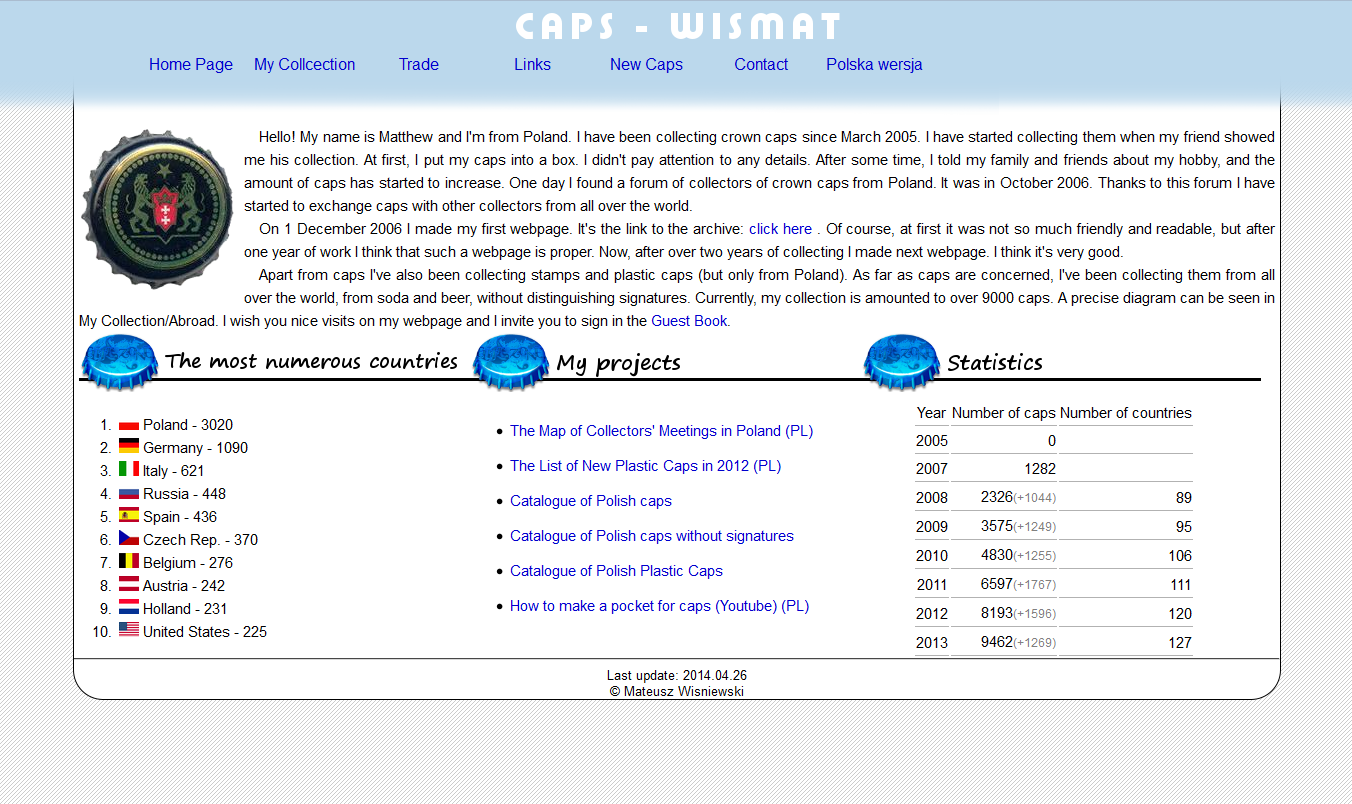This screenshot has width=1352, height=804.
Task: Click the blue cap icon beside 'The most numerous countries'
Action: 119,362
